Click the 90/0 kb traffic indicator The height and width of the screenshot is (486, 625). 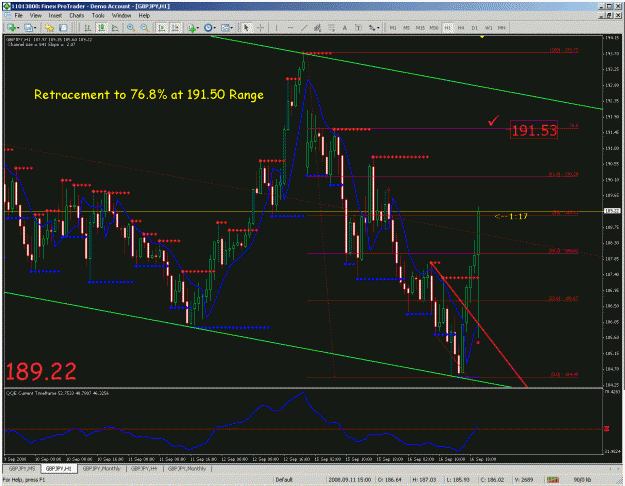pyautogui.click(x=582, y=480)
